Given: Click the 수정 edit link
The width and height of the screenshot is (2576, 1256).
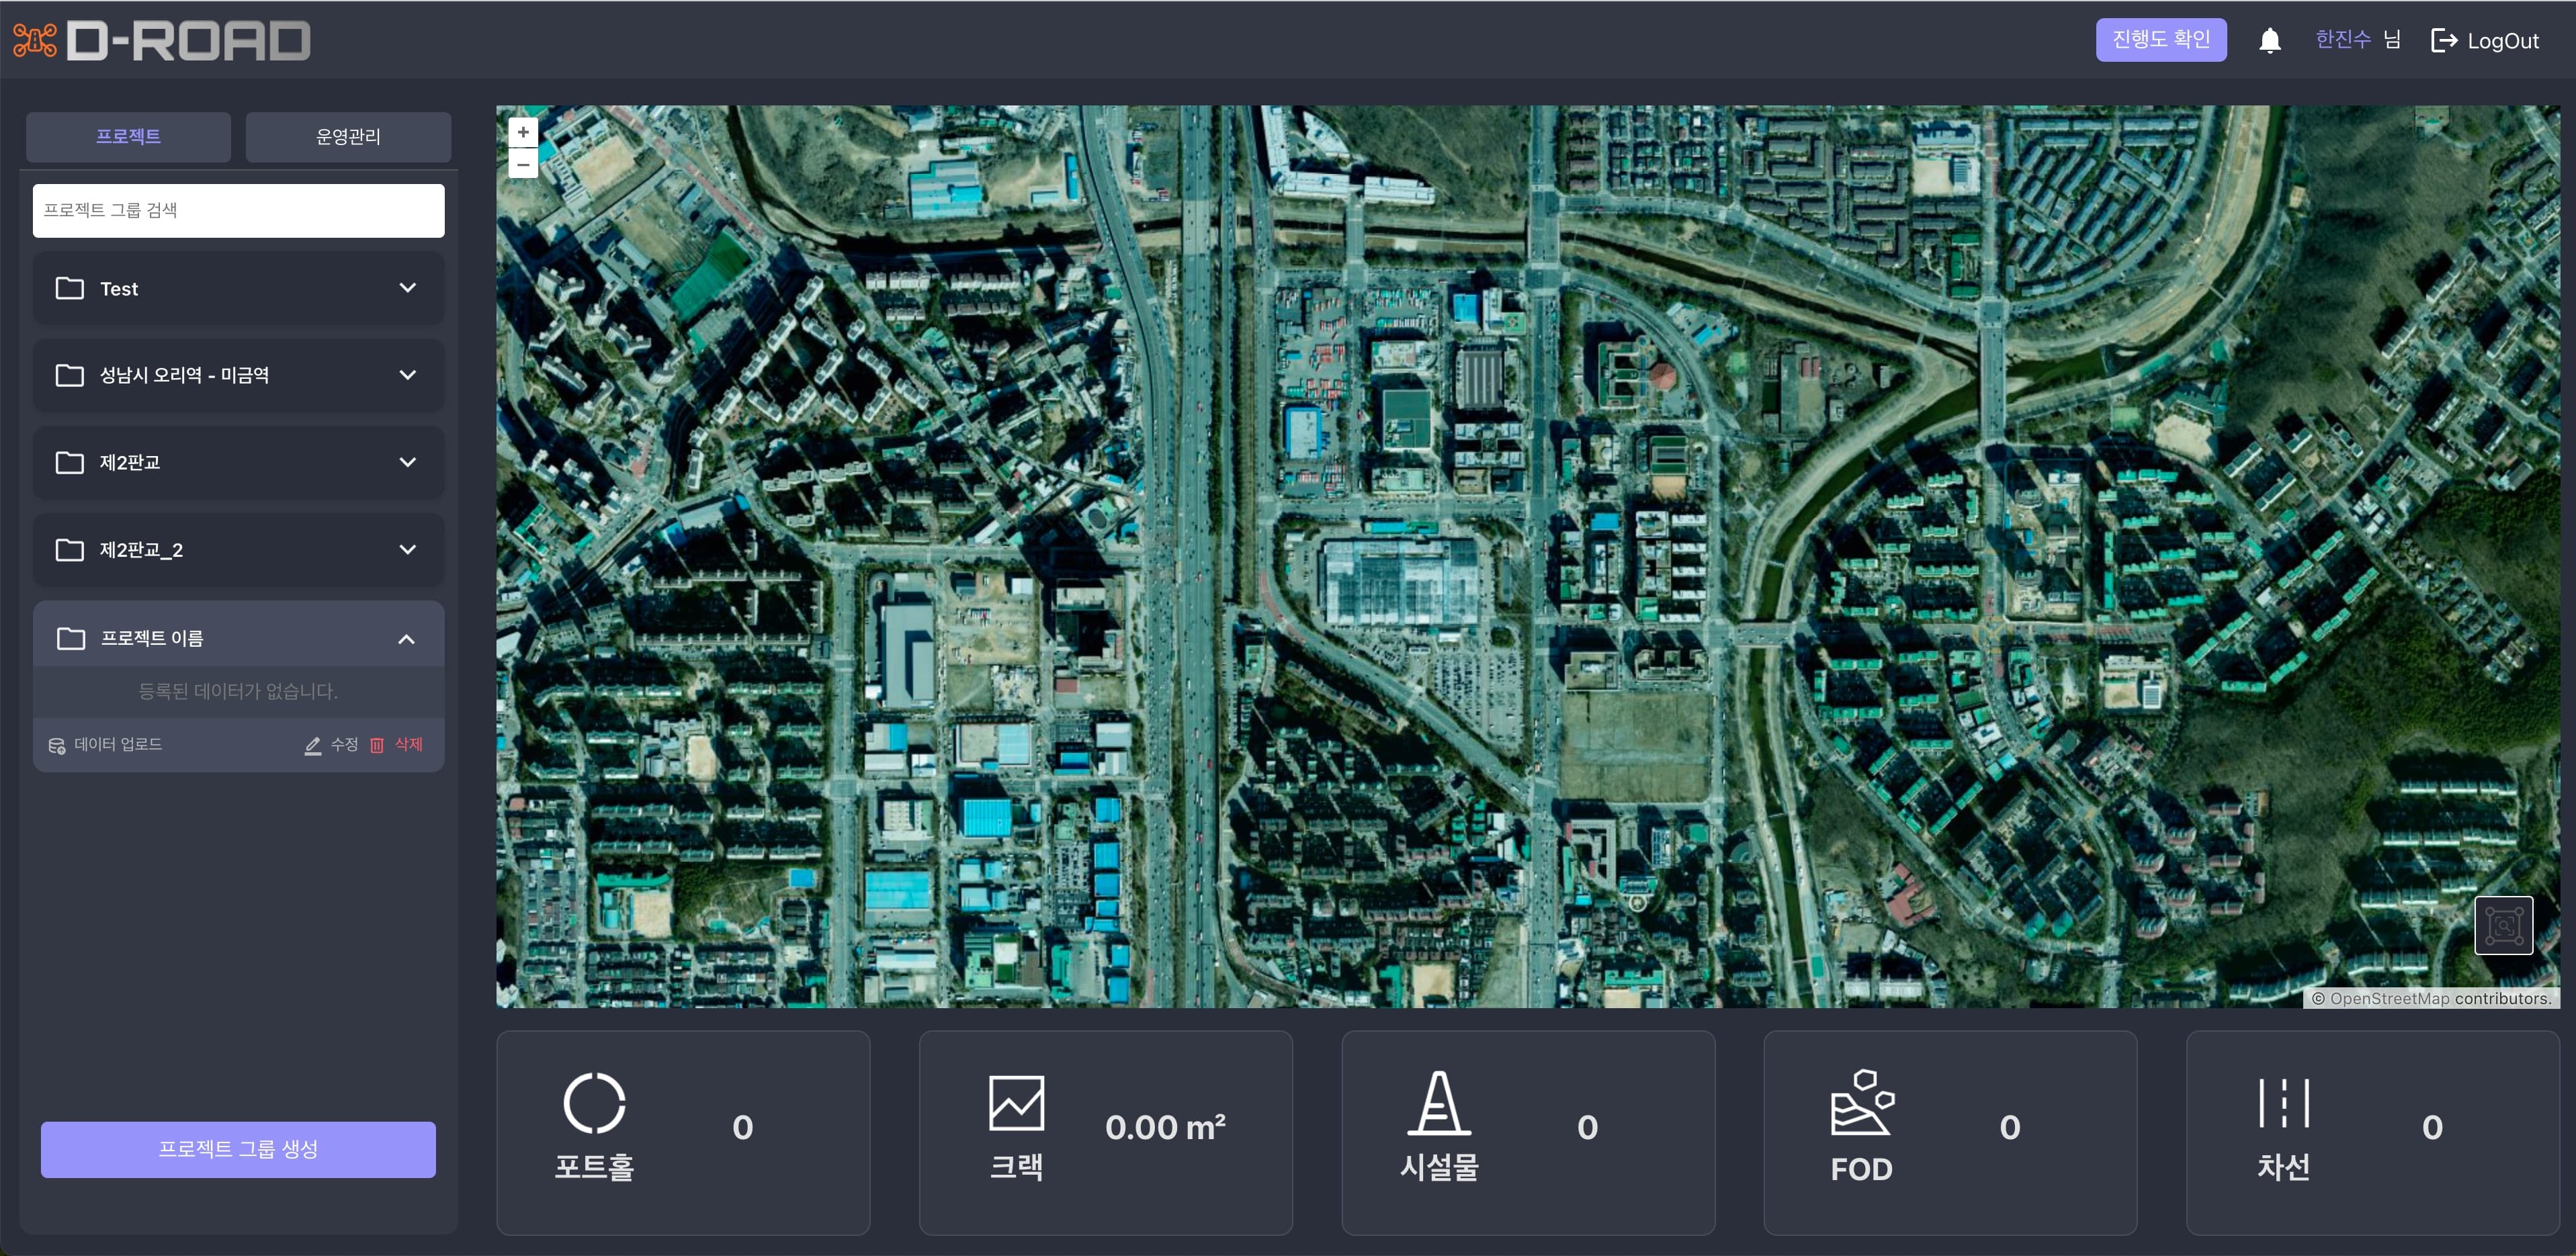Looking at the screenshot, I should click(344, 745).
